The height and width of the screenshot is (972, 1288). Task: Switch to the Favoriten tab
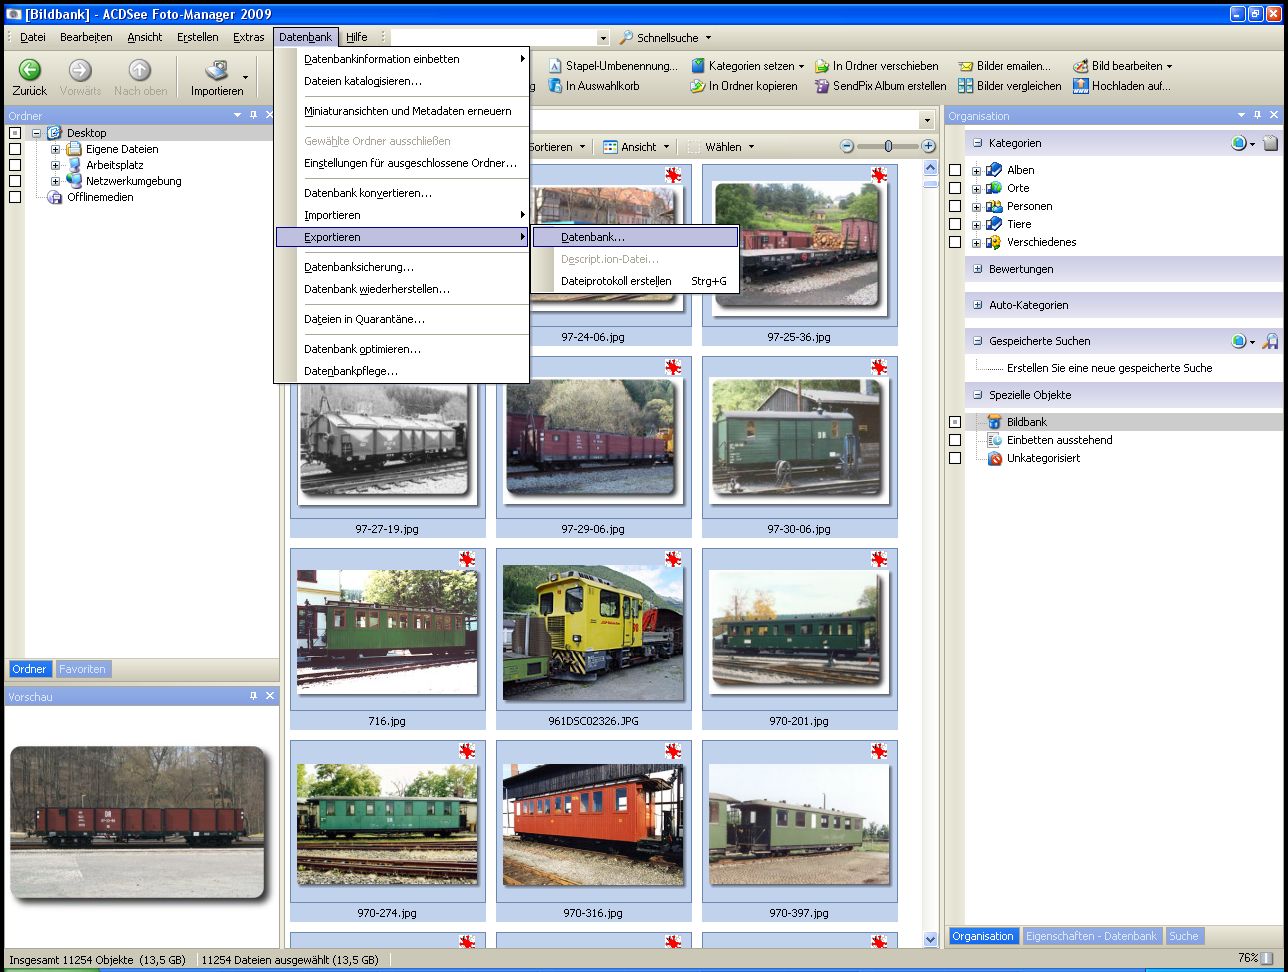coord(82,669)
